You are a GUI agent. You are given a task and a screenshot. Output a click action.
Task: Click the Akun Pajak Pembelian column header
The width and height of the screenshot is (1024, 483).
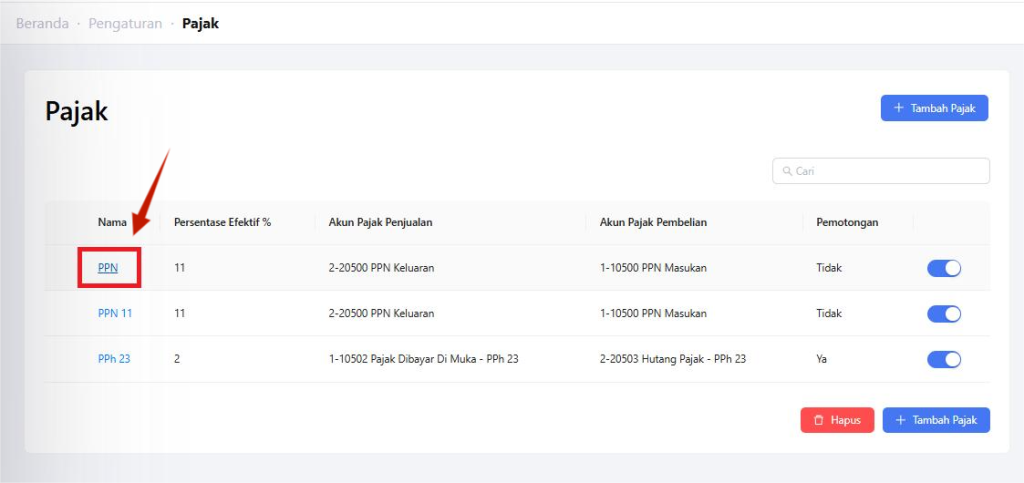coord(653,222)
